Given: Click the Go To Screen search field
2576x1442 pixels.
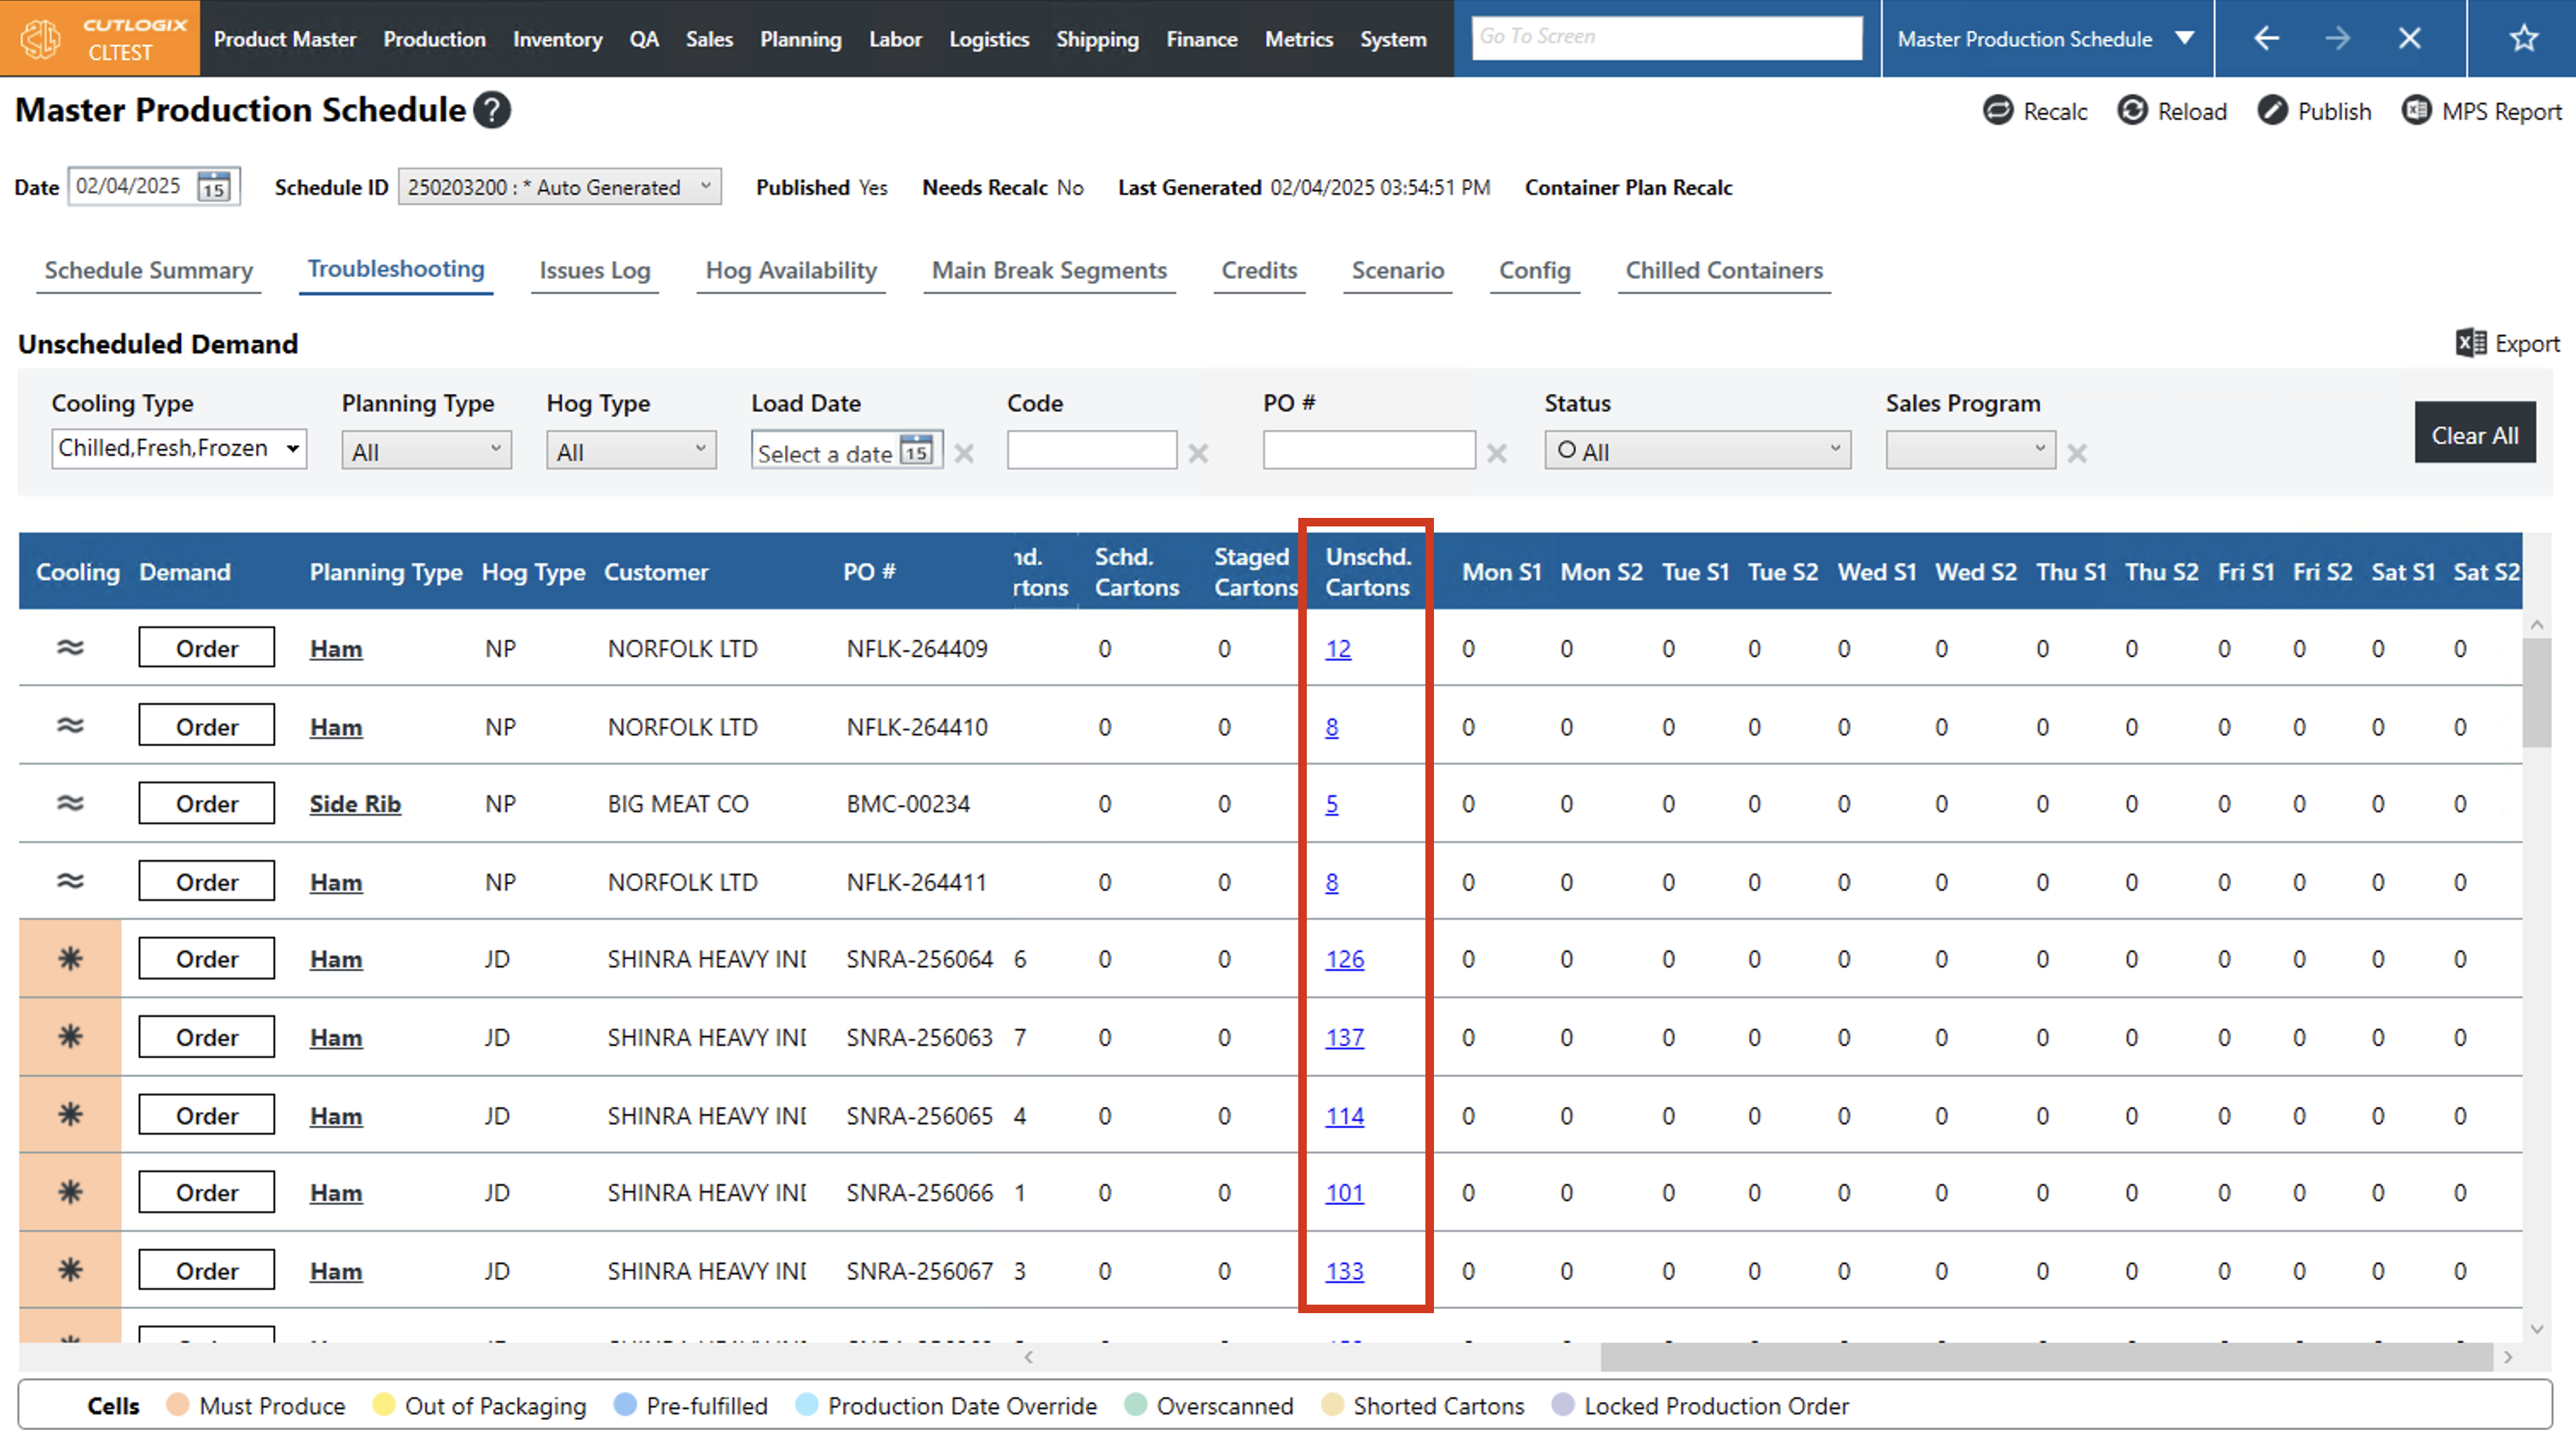Looking at the screenshot, I should click(1666, 37).
